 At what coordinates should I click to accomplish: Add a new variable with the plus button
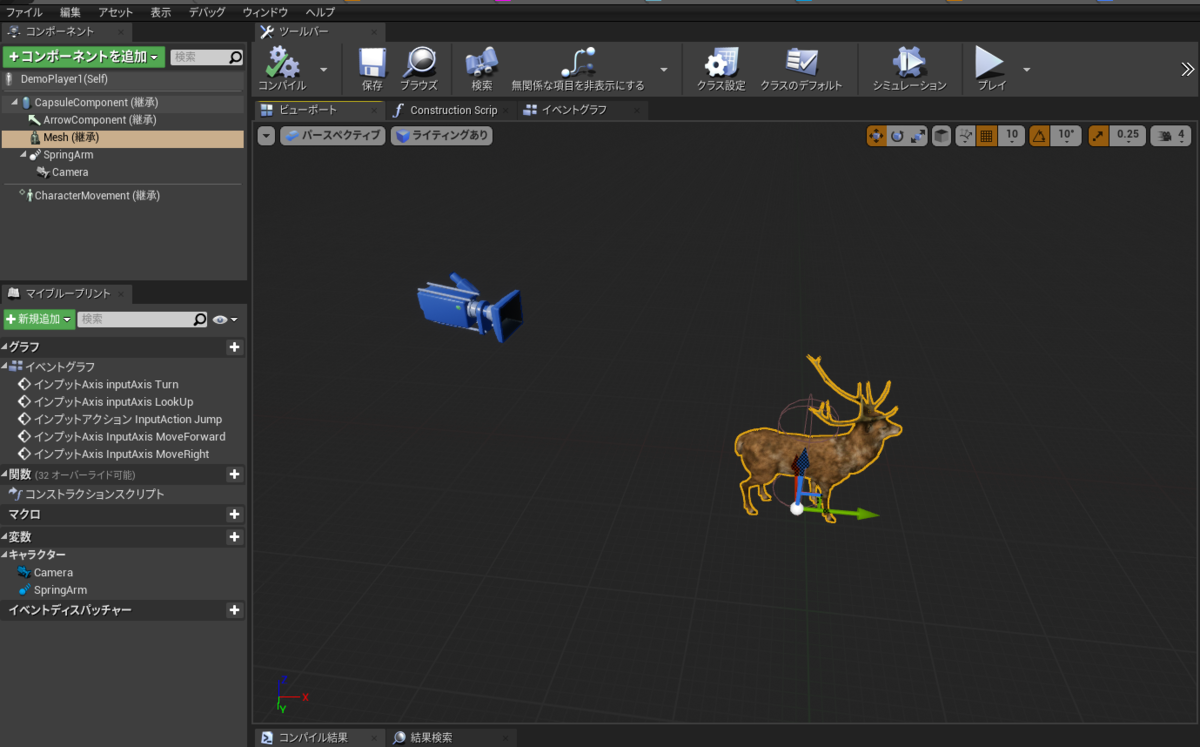tap(235, 537)
